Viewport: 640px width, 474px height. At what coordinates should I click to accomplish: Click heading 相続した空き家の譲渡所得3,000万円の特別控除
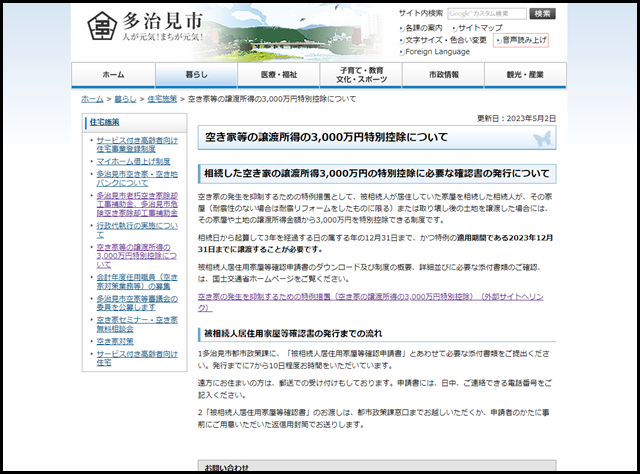(376, 174)
